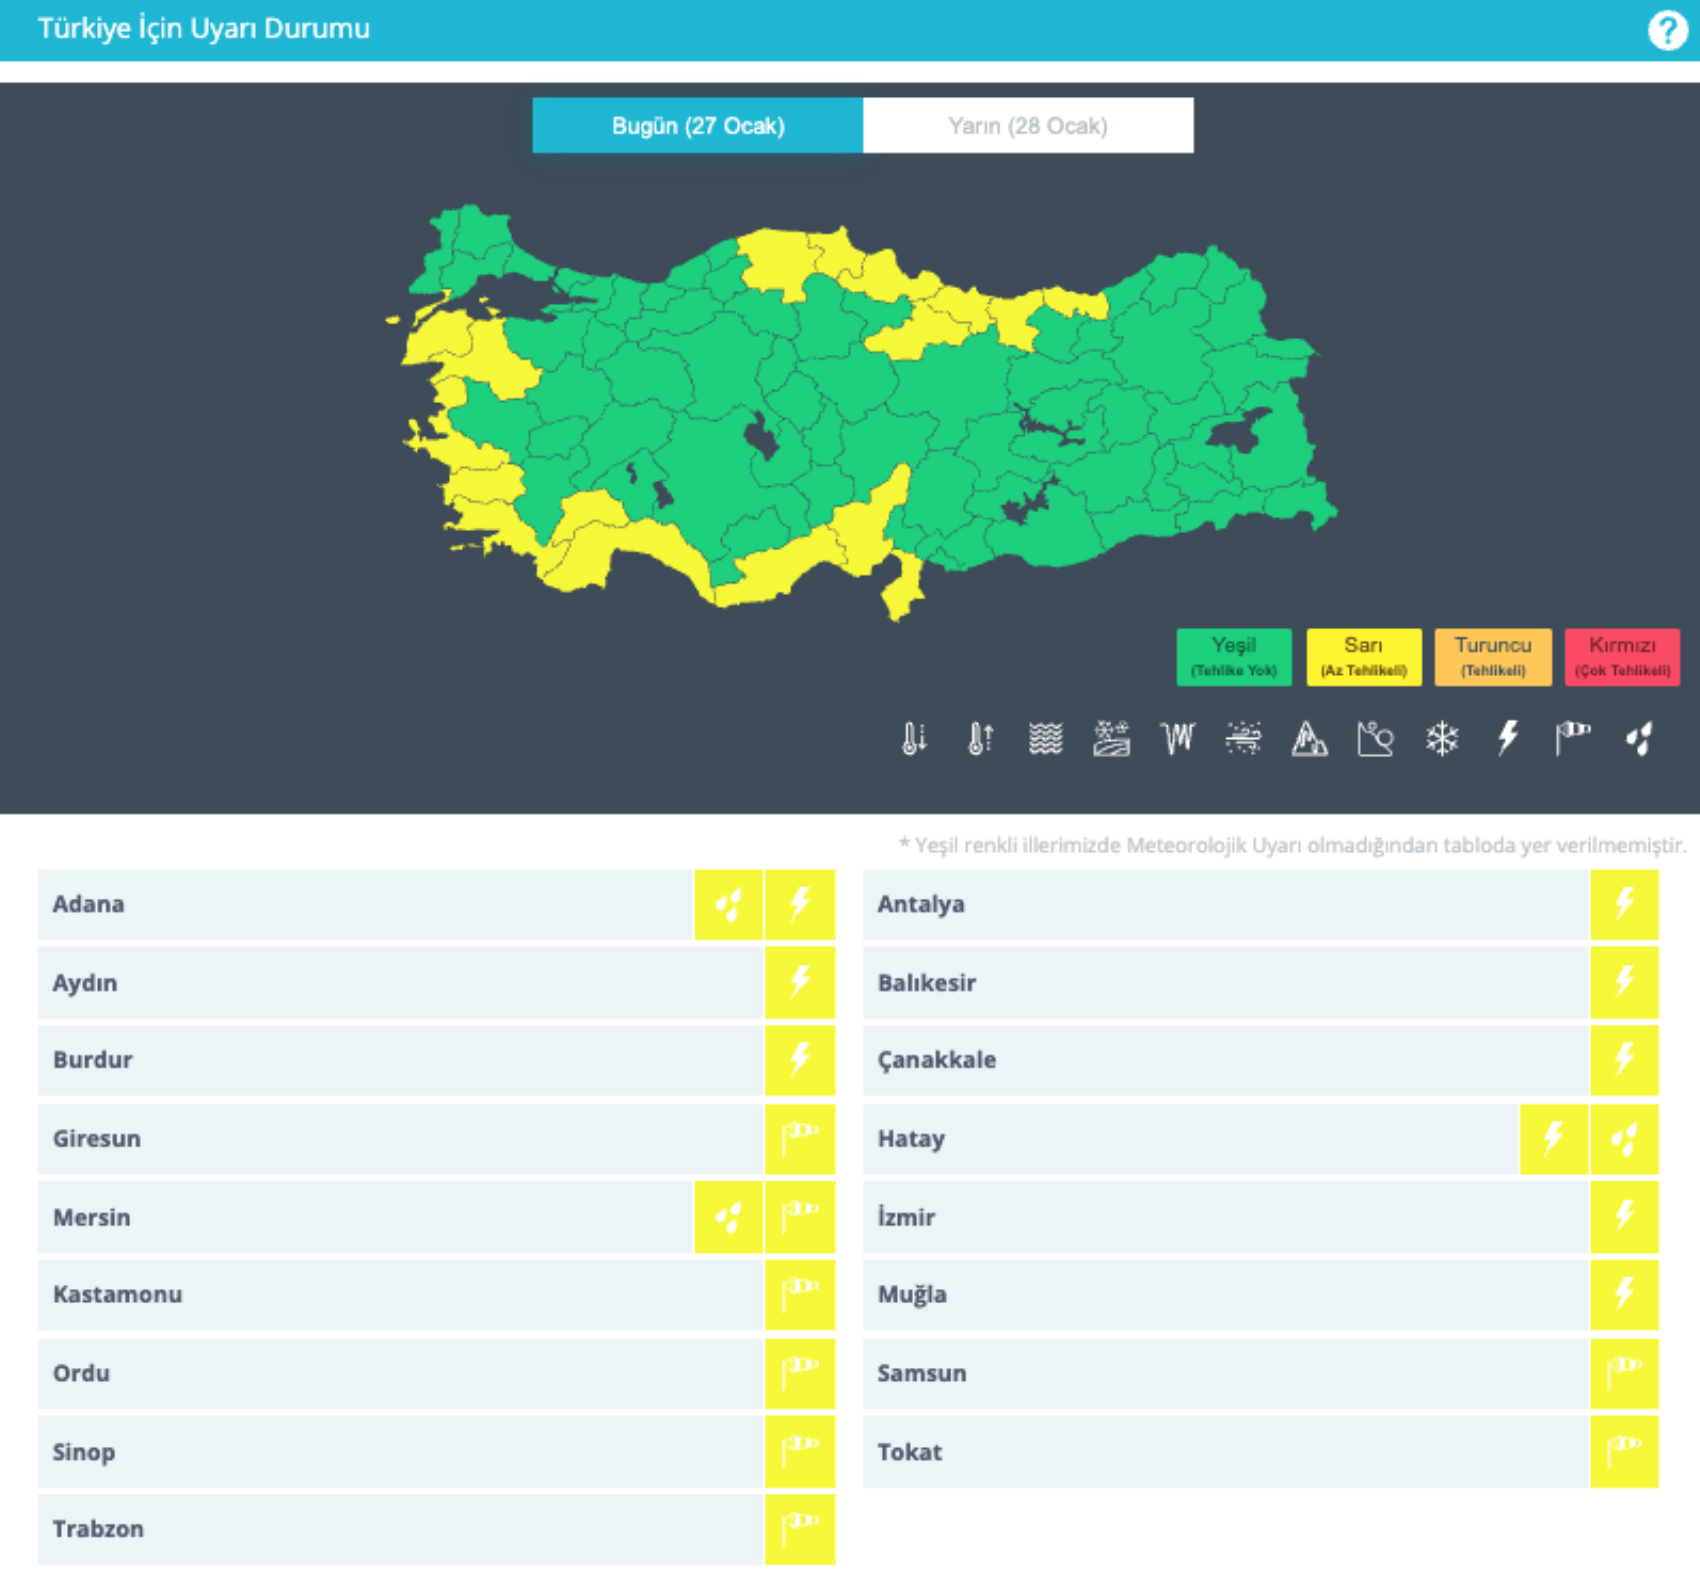The height and width of the screenshot is (1576, 1700).
Task: Click the Kırmızı legend swatch
Action: click(1621, 657)
